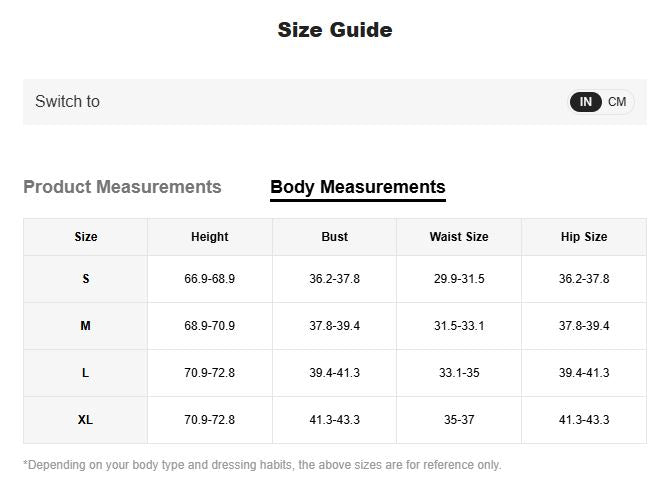663x485 pixels.
Task: Open the Product Measurements tab
Action: point(122,187)
